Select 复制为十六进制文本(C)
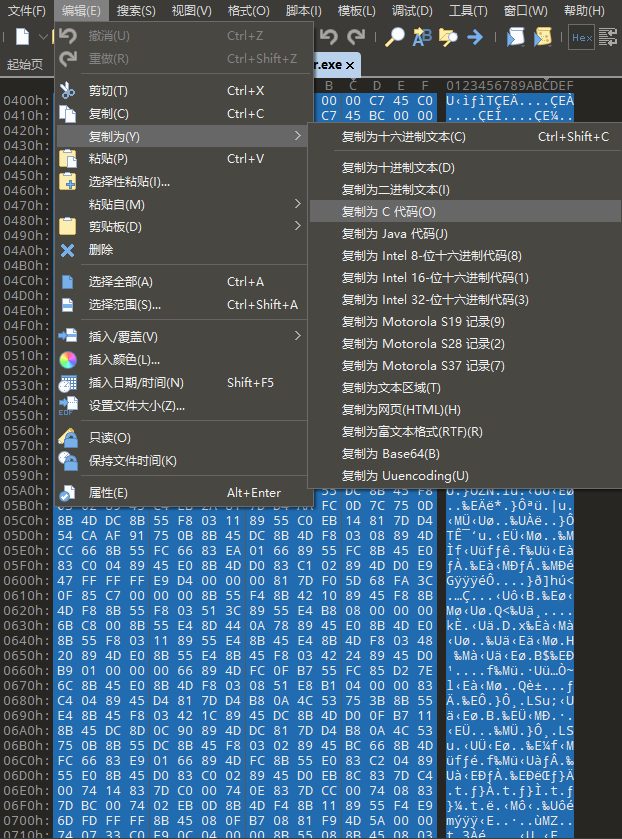 pyautogui.click(x=465, y=137)
